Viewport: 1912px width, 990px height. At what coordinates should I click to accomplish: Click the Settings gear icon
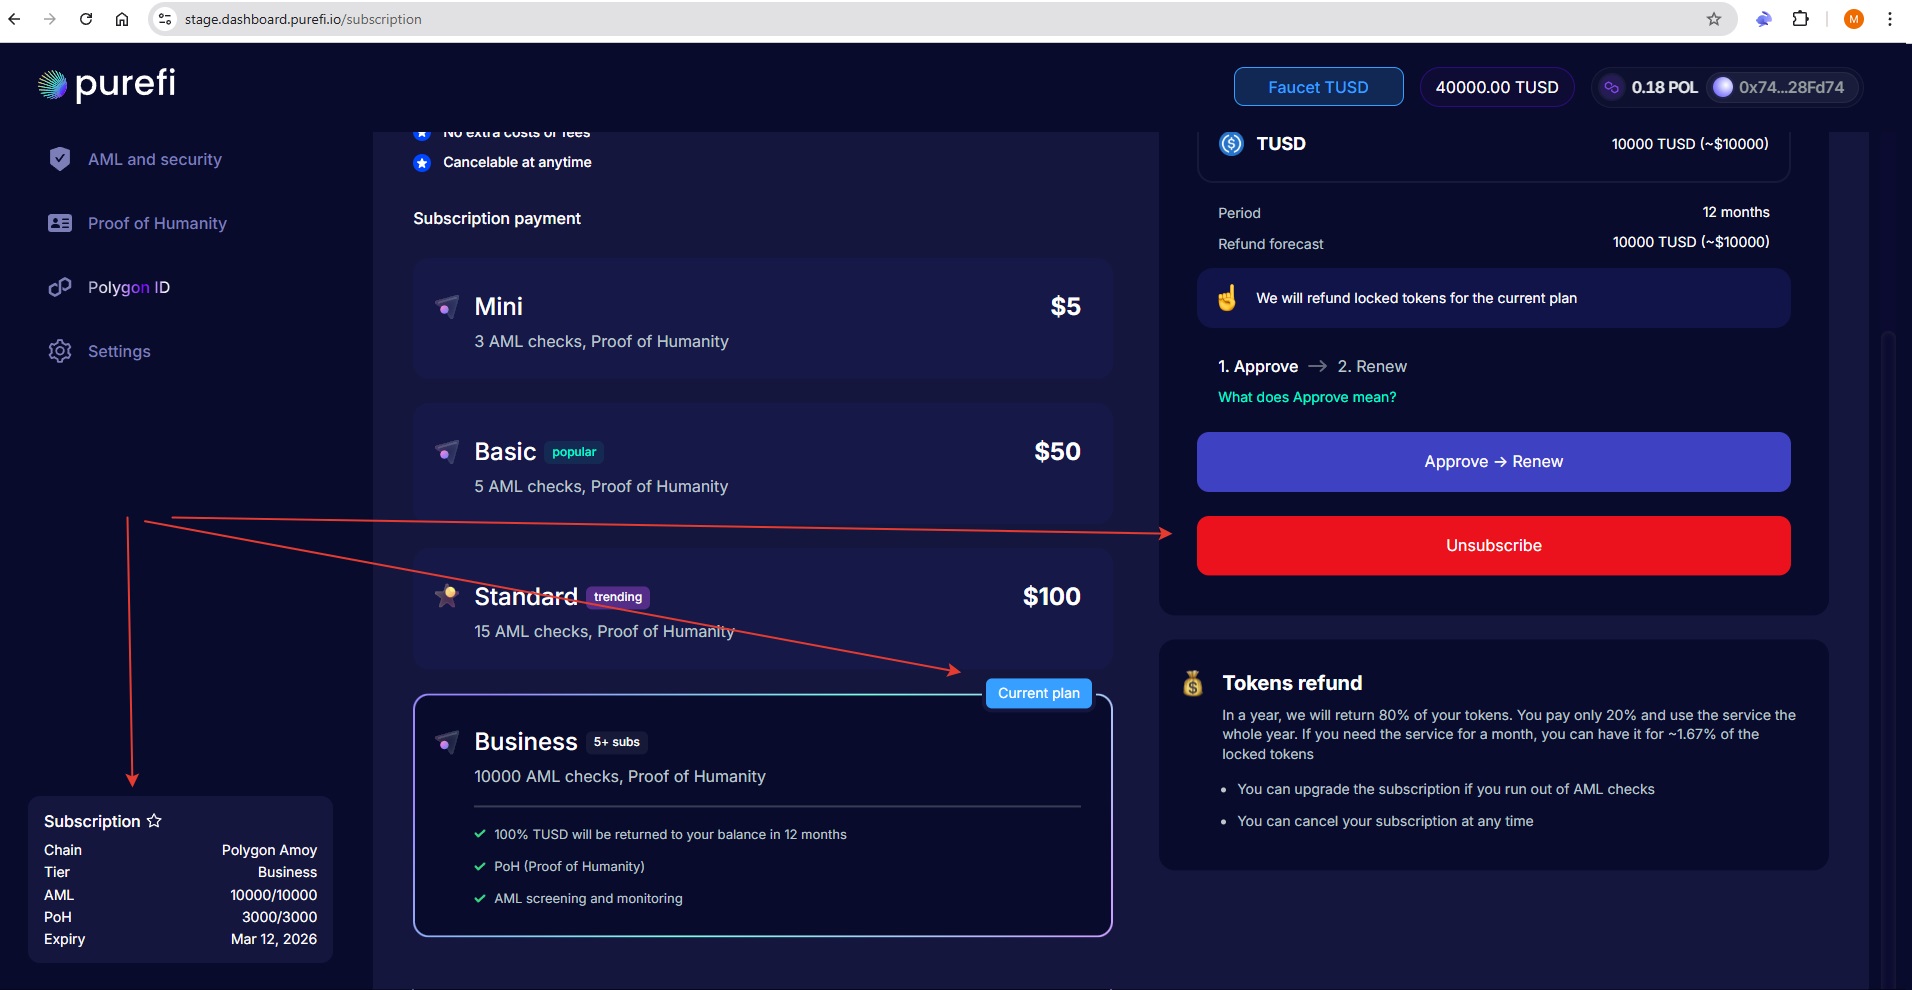pos(60,351)
